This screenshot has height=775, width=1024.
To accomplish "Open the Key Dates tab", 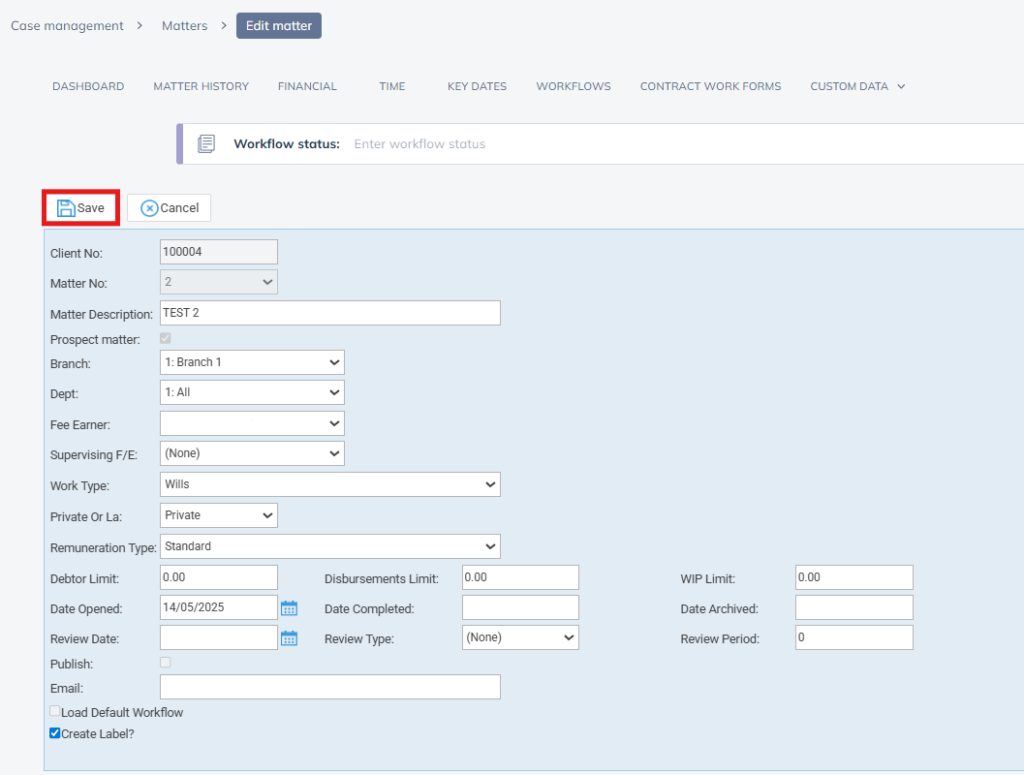I will click(477, 86).
